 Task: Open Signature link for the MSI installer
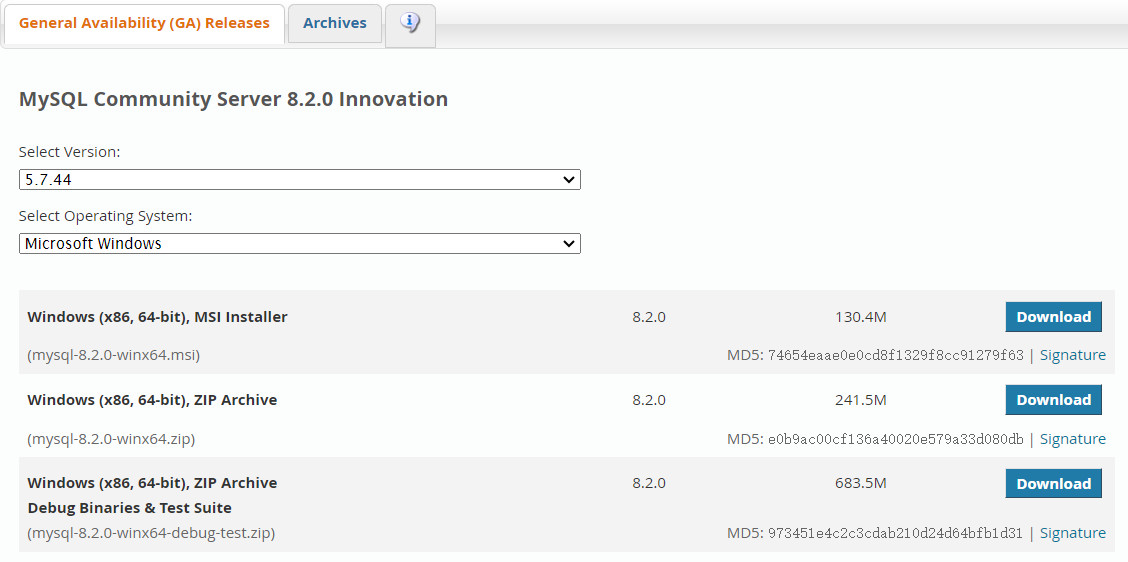[1072, 355]
